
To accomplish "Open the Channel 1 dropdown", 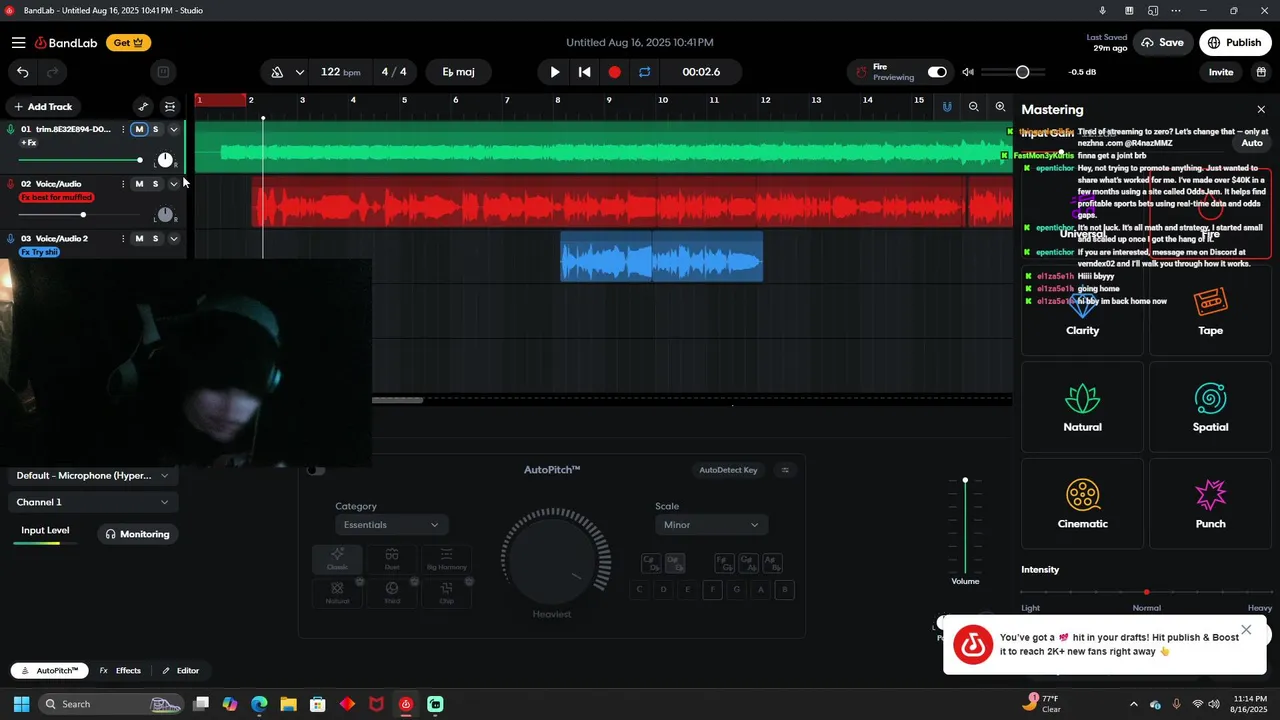I will [x=93, y=502].
